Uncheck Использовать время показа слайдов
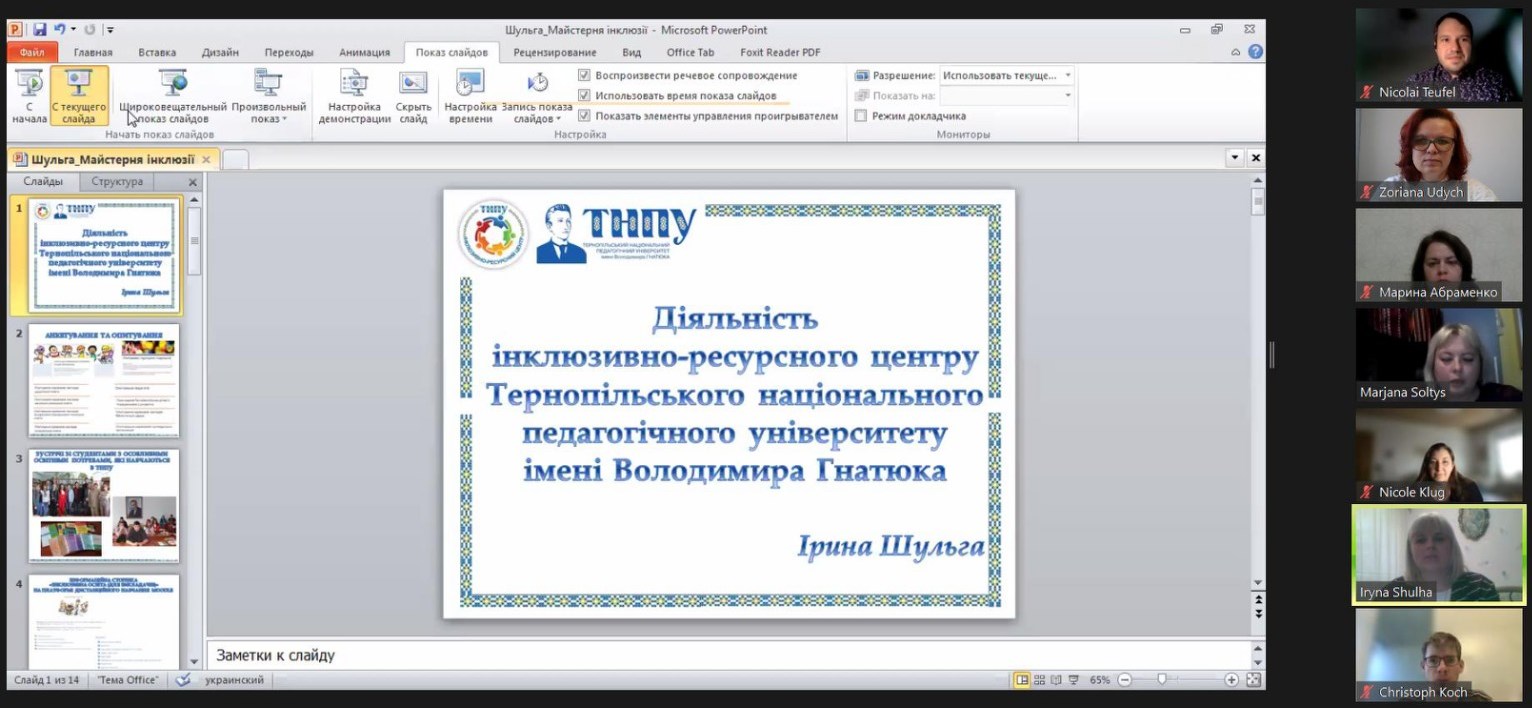The image size is (1532, 708). 585,95
